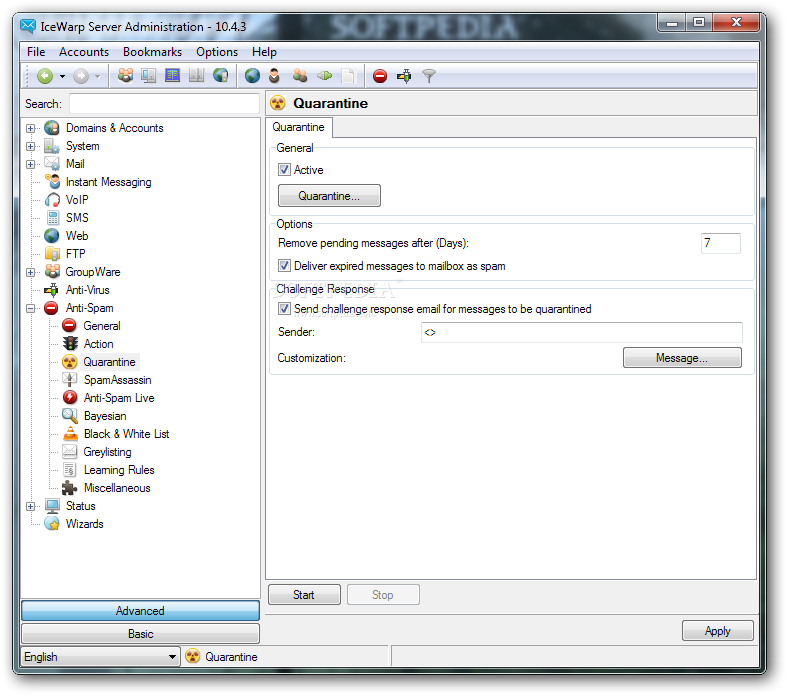
Task: Expand the Mail tree node
Action: tap(31, 165)
